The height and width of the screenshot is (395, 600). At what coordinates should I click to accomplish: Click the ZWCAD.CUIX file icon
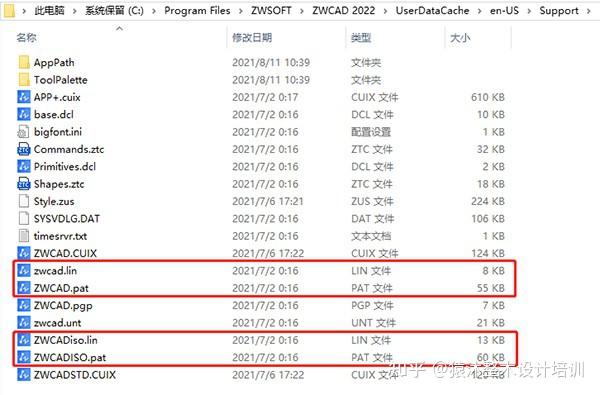click(24, 253)
